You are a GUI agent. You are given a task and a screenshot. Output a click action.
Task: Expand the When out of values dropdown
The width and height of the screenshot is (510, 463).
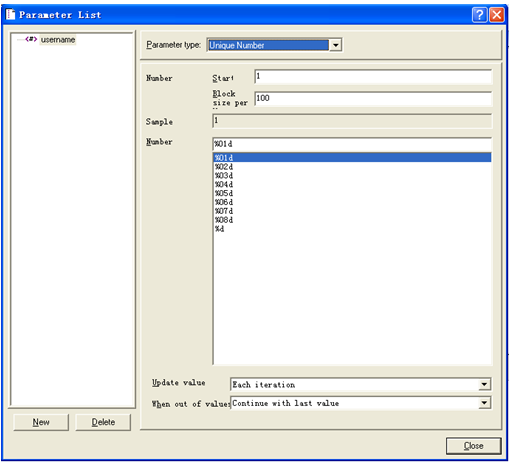484,403
